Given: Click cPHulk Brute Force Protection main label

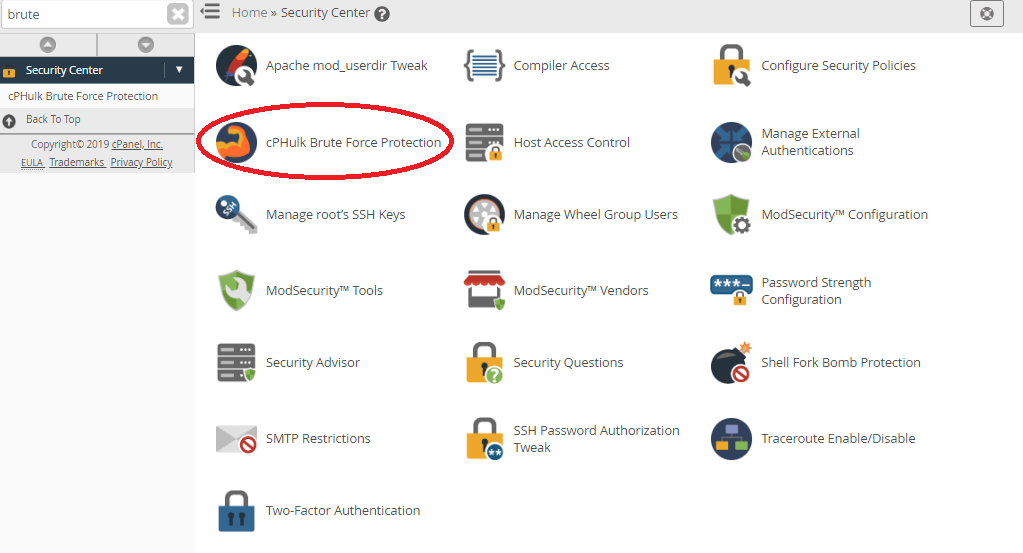Looking at the screenshot, I should coord(353,142).
